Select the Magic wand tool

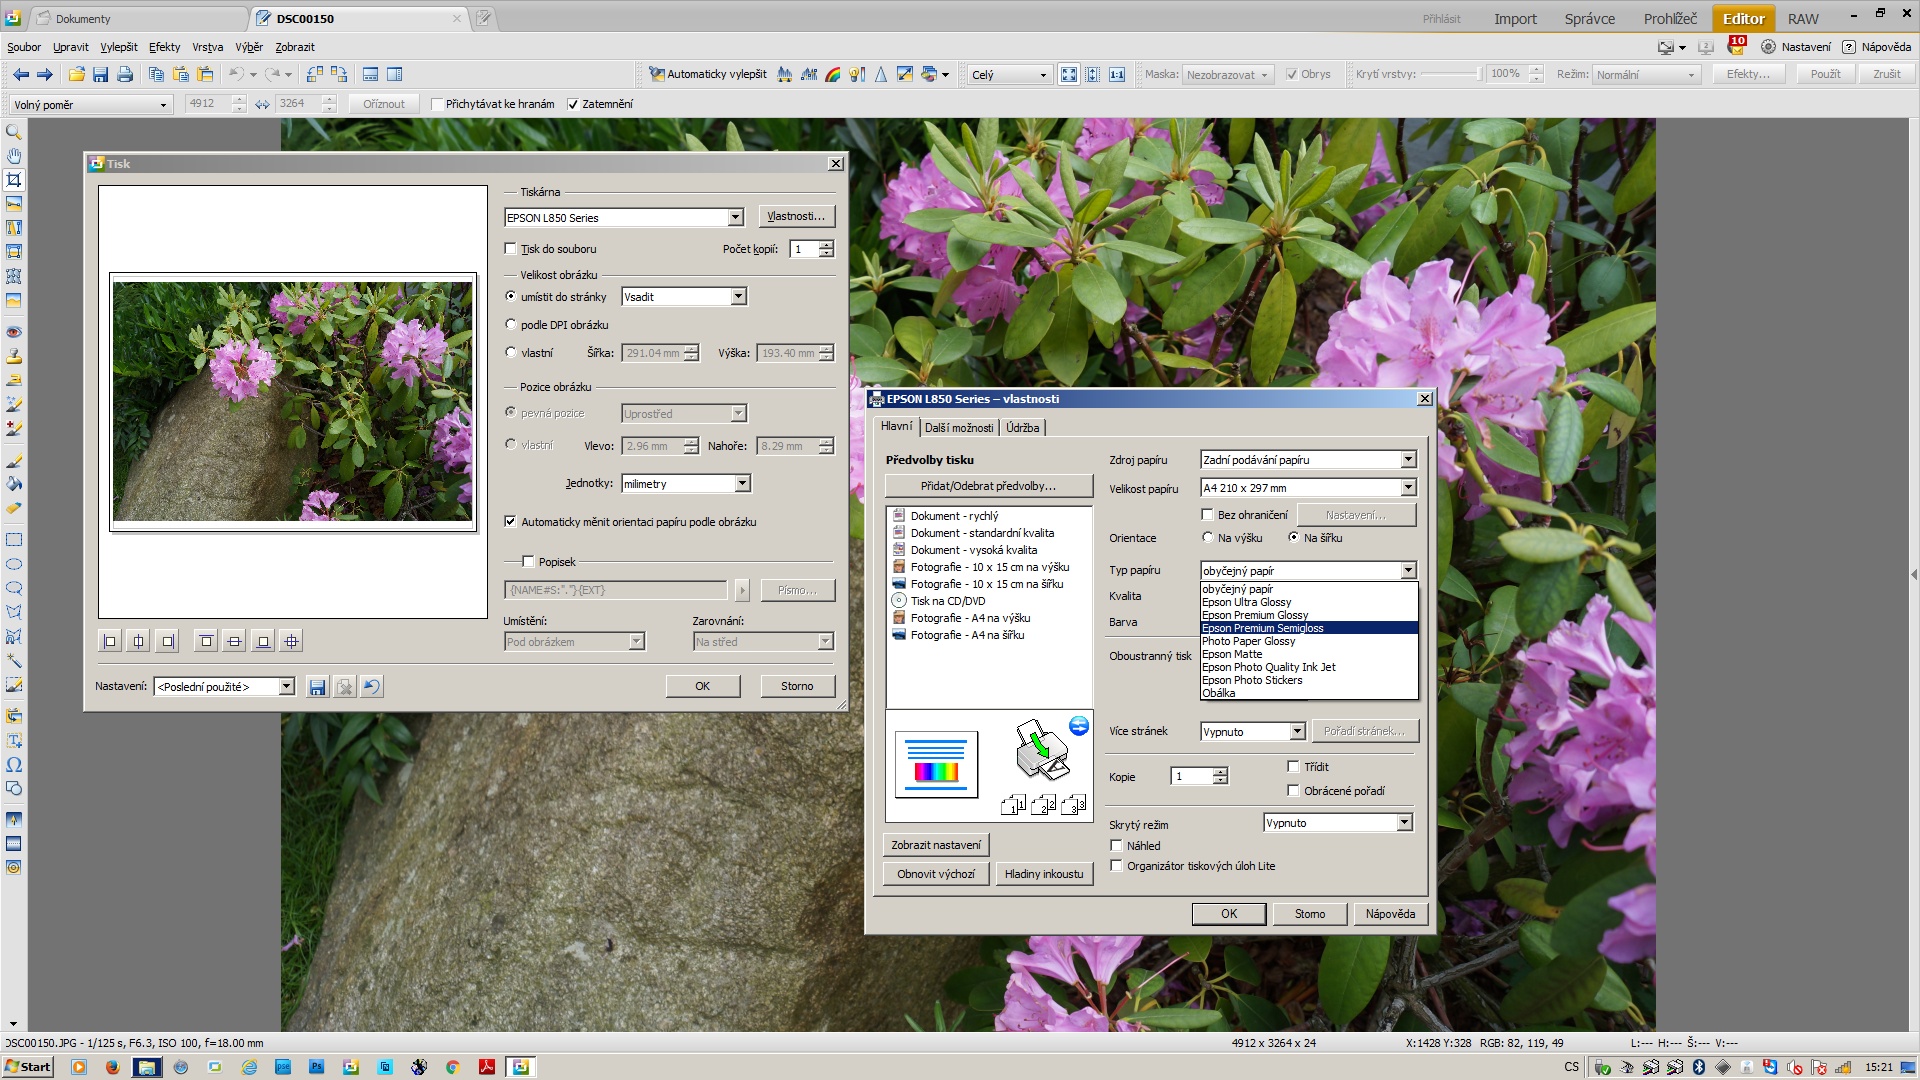(x=14, y=661)
